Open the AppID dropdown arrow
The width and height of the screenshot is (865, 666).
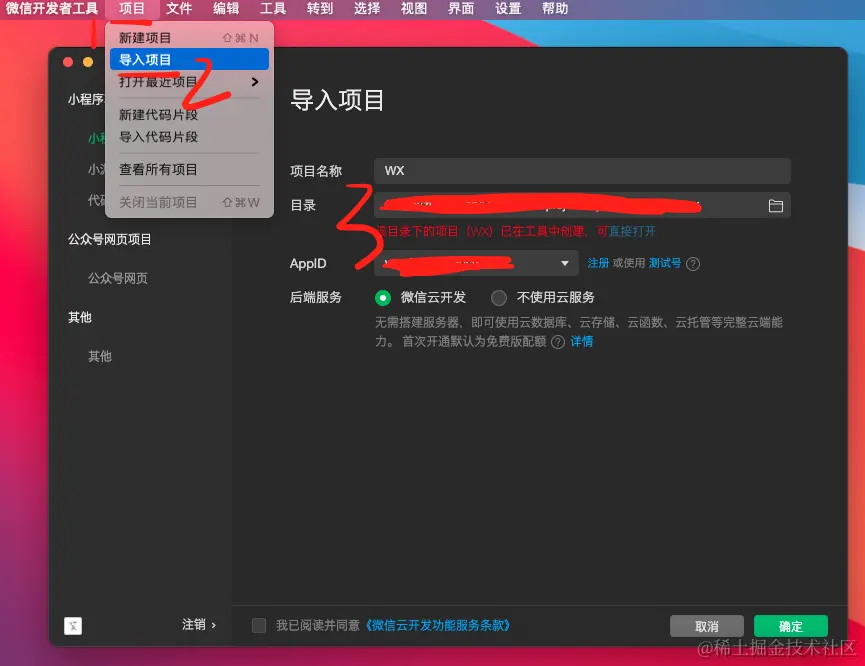(564, 263)
